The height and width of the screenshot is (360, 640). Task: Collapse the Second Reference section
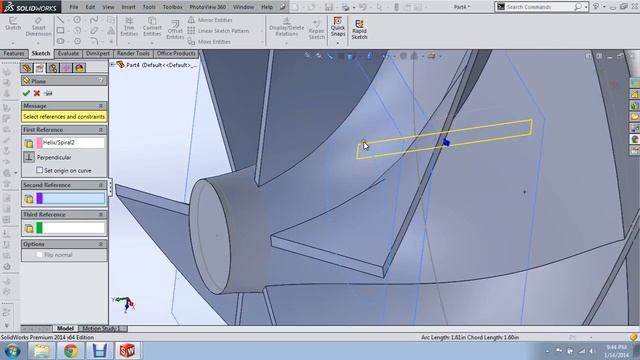click(101, 185)
